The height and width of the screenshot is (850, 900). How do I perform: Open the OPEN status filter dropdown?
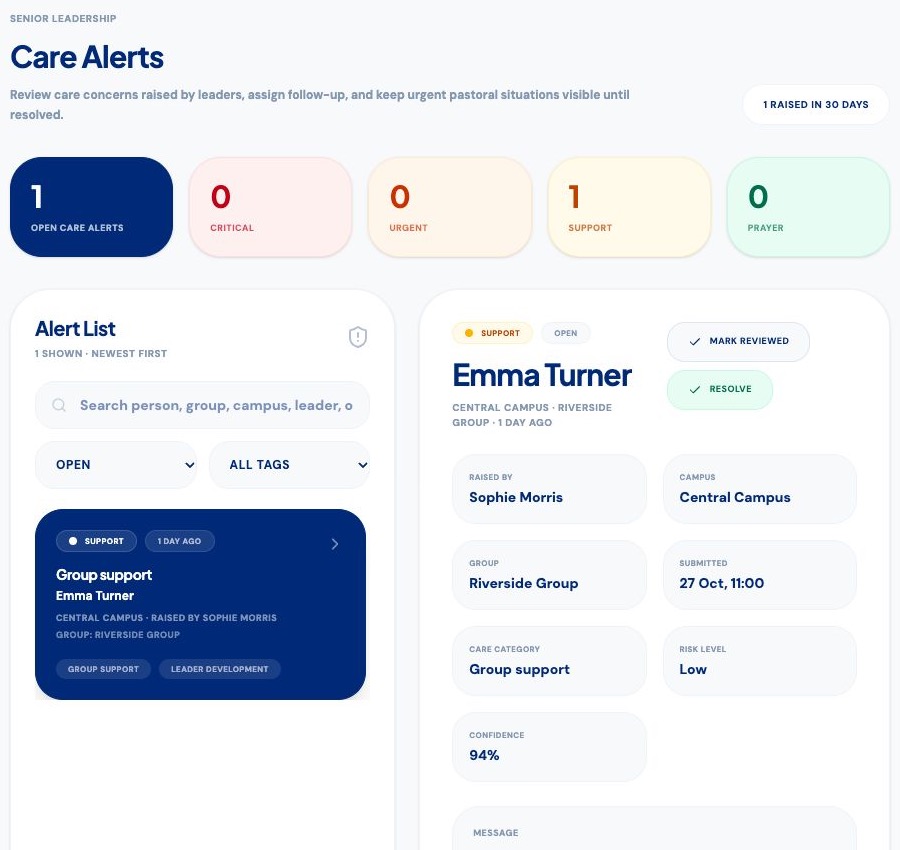point(116,465)
